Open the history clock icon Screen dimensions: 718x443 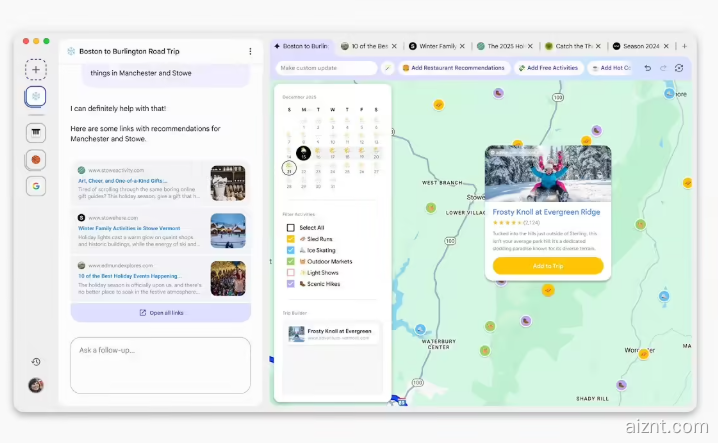[36, 362]
